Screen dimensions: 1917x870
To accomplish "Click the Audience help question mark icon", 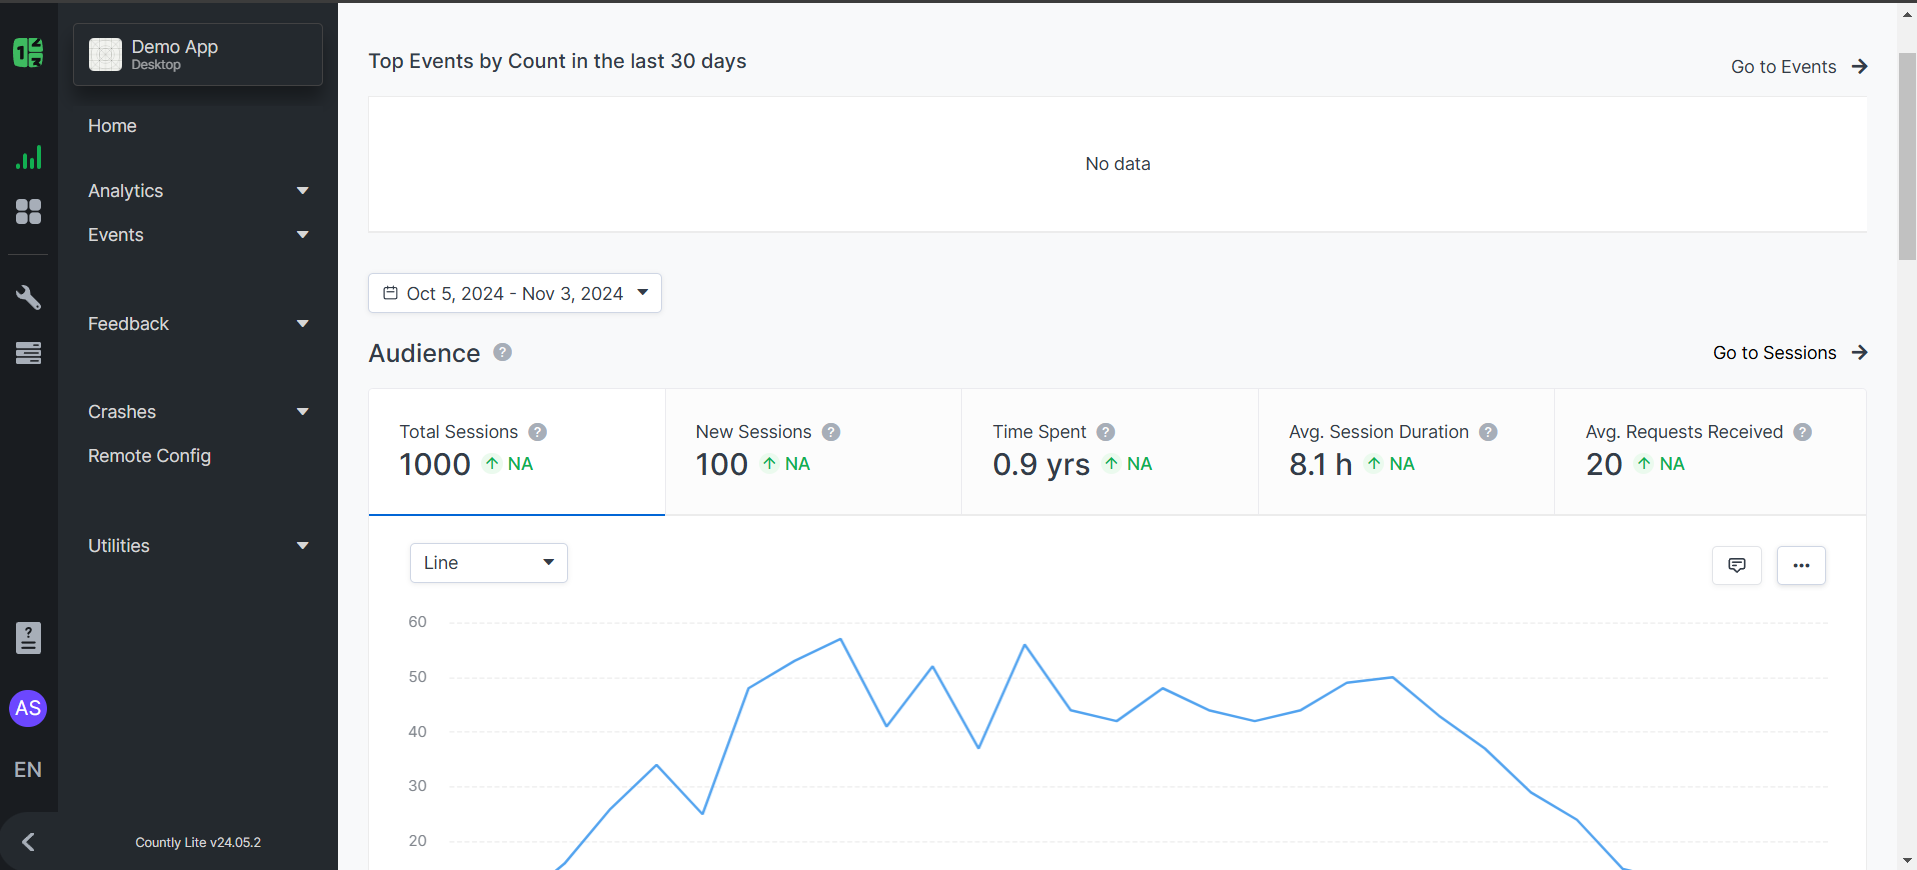I will coord(503,352).
